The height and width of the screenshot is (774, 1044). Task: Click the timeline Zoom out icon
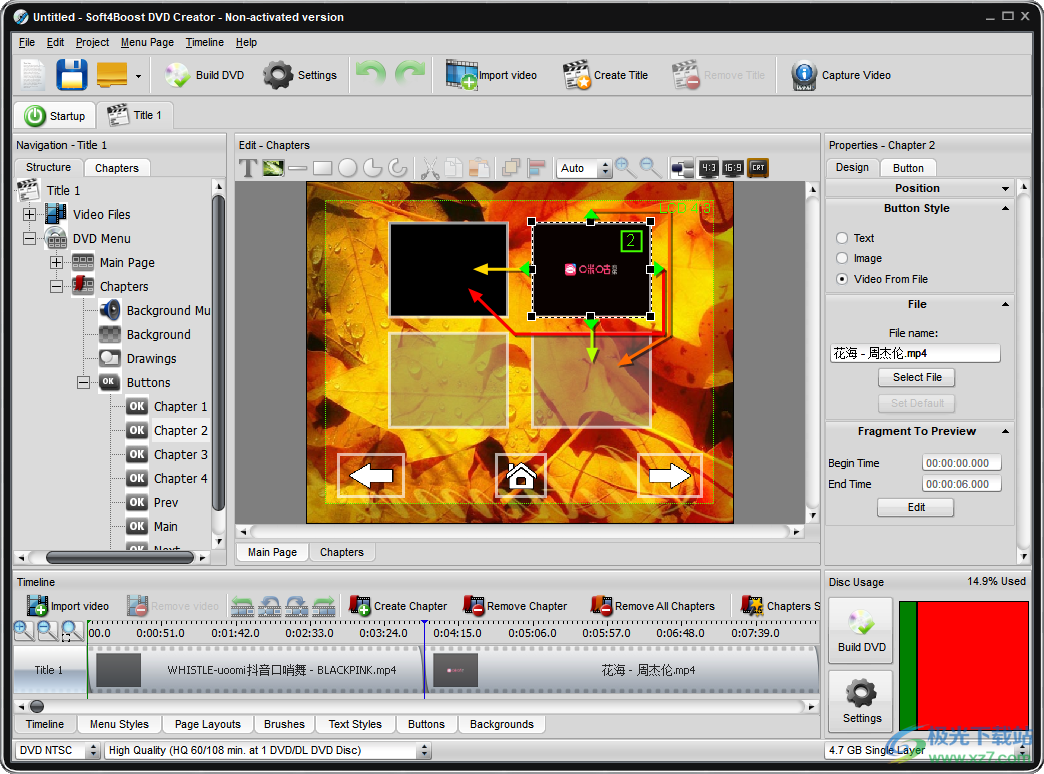[x=47, y=630]
